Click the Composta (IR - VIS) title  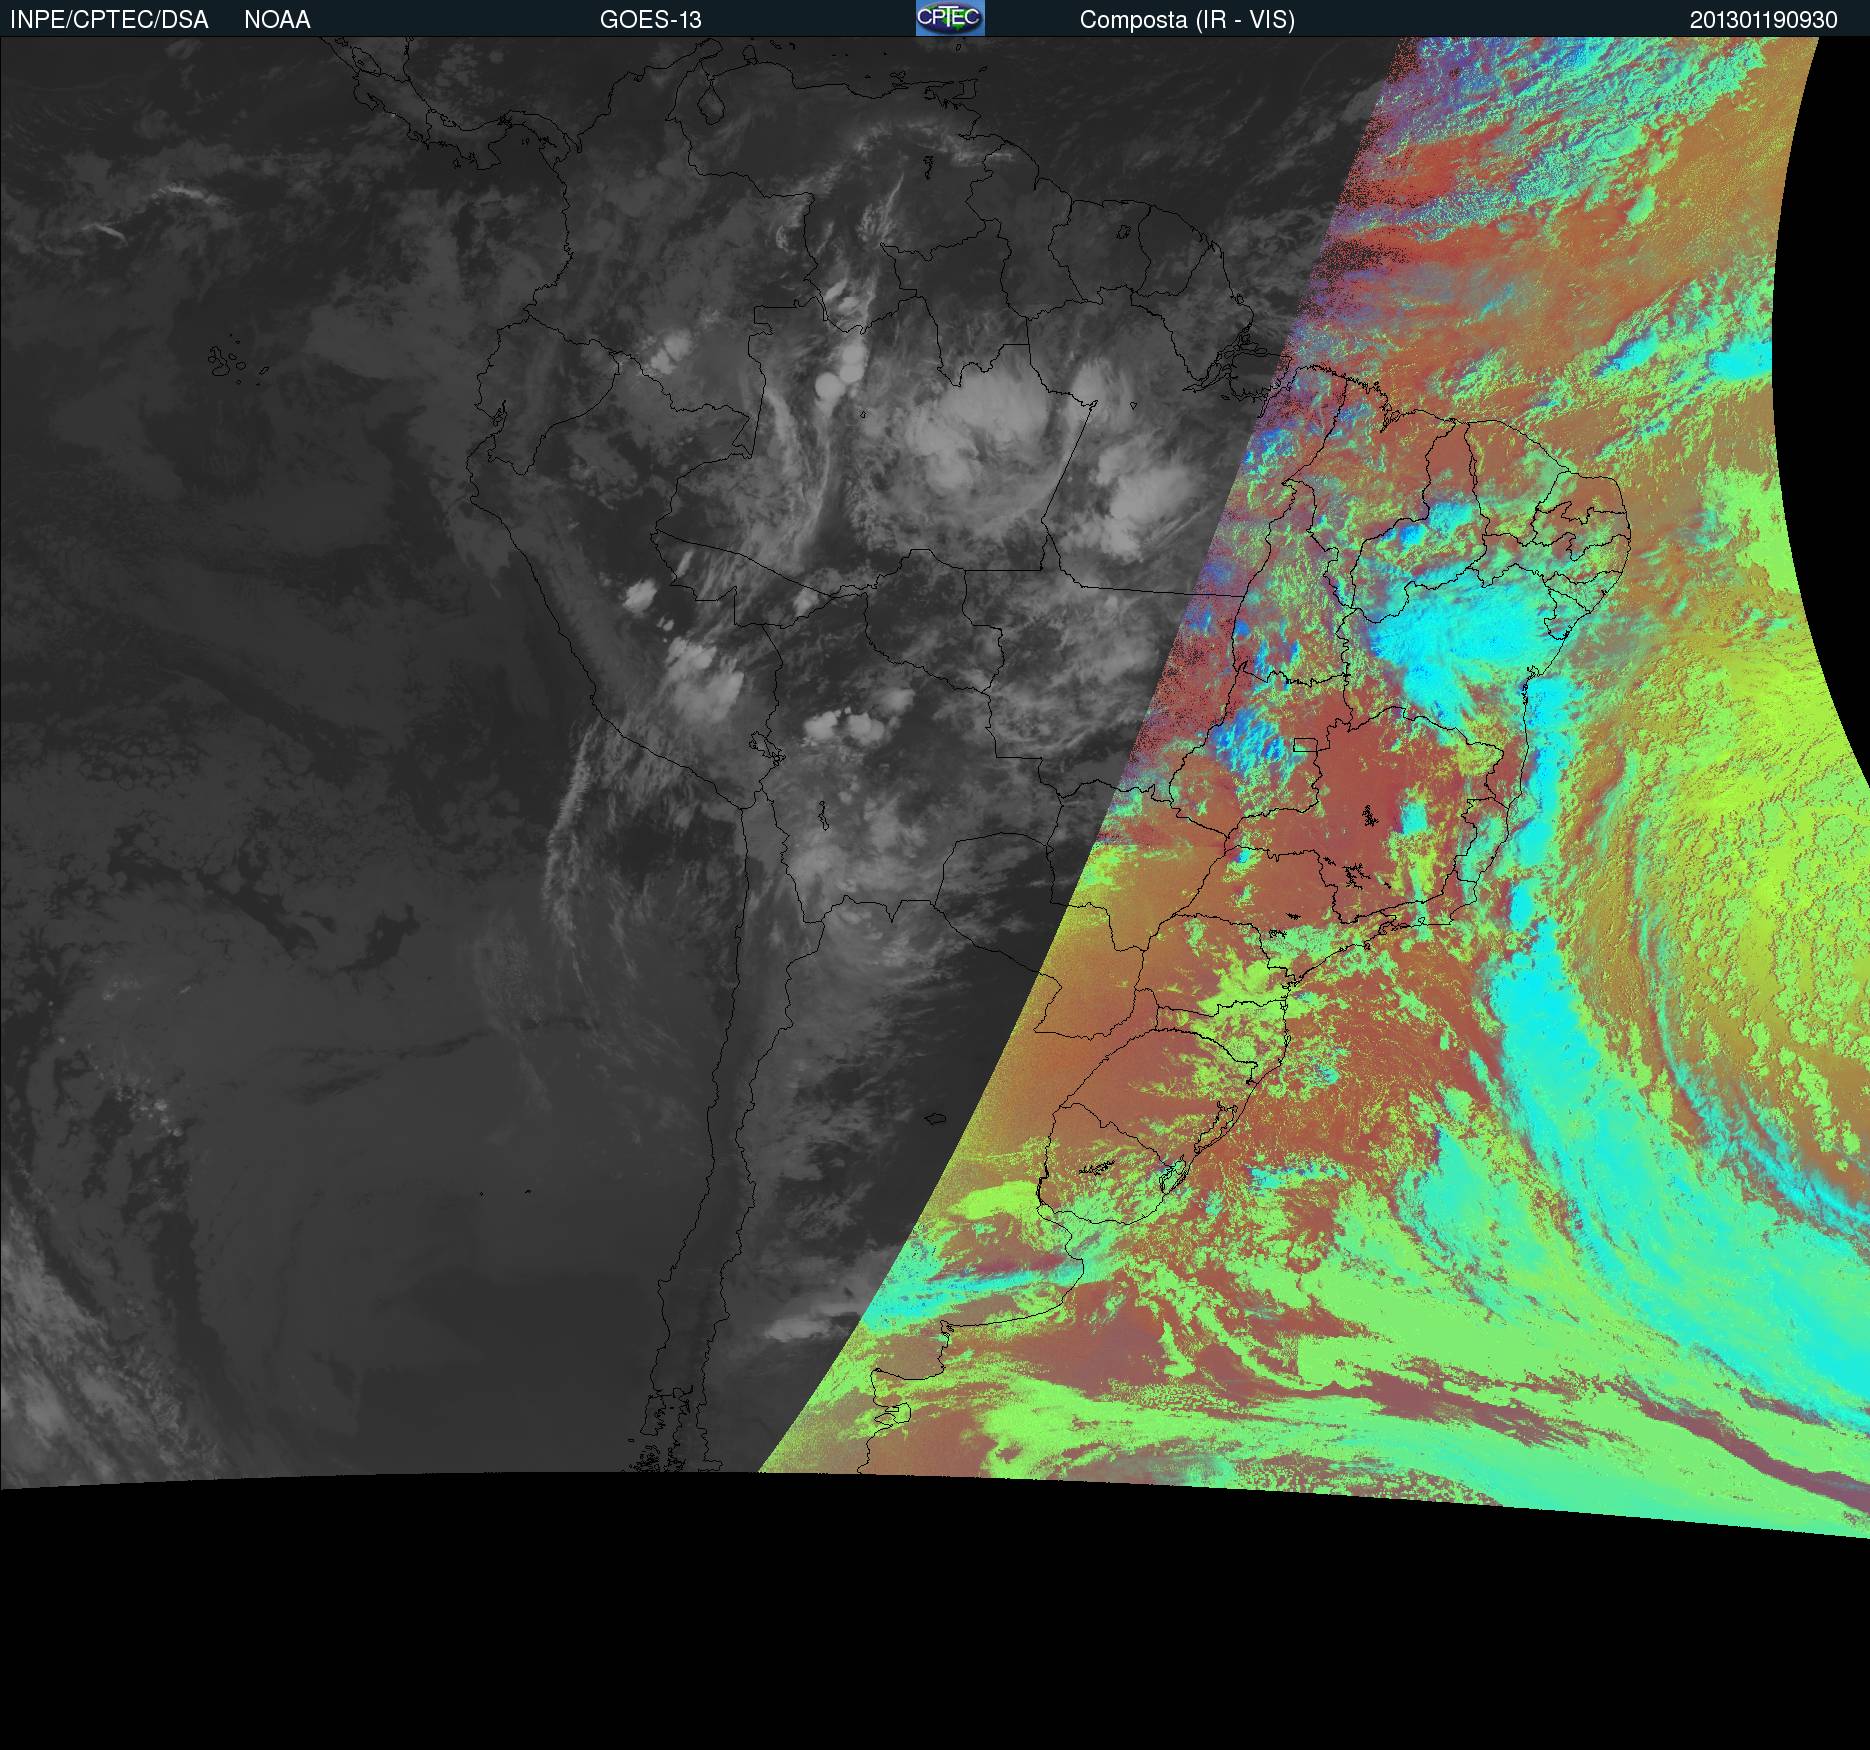point(1187,20)
